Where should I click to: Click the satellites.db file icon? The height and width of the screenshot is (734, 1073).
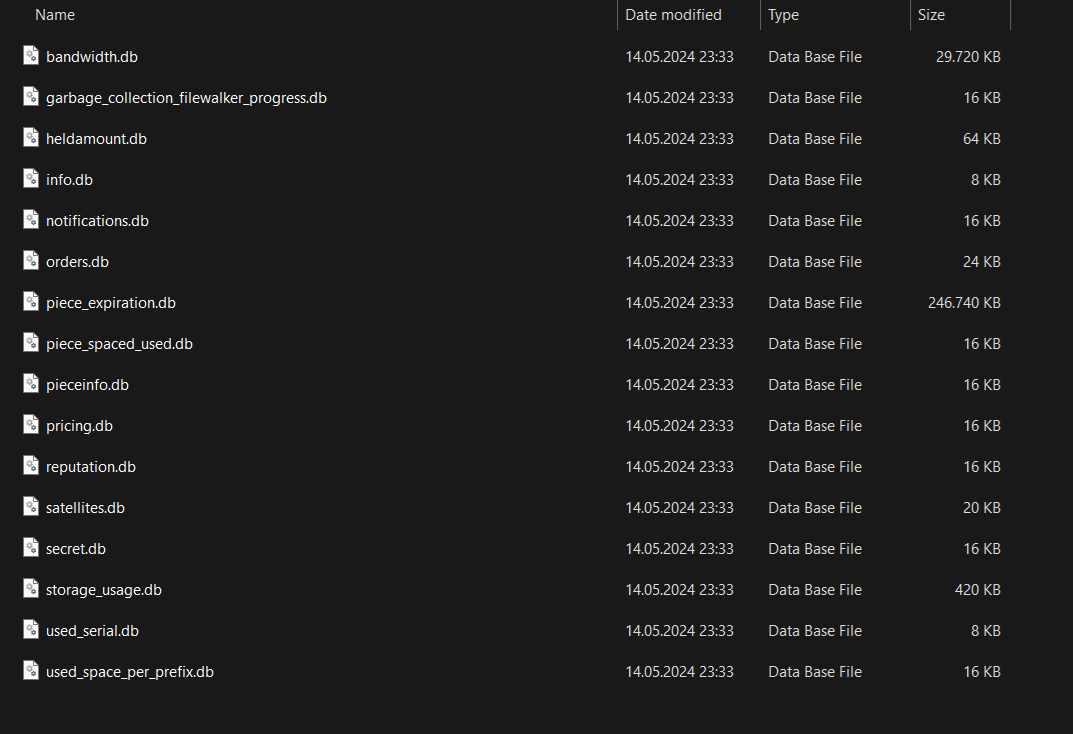(x=31, y=507)
